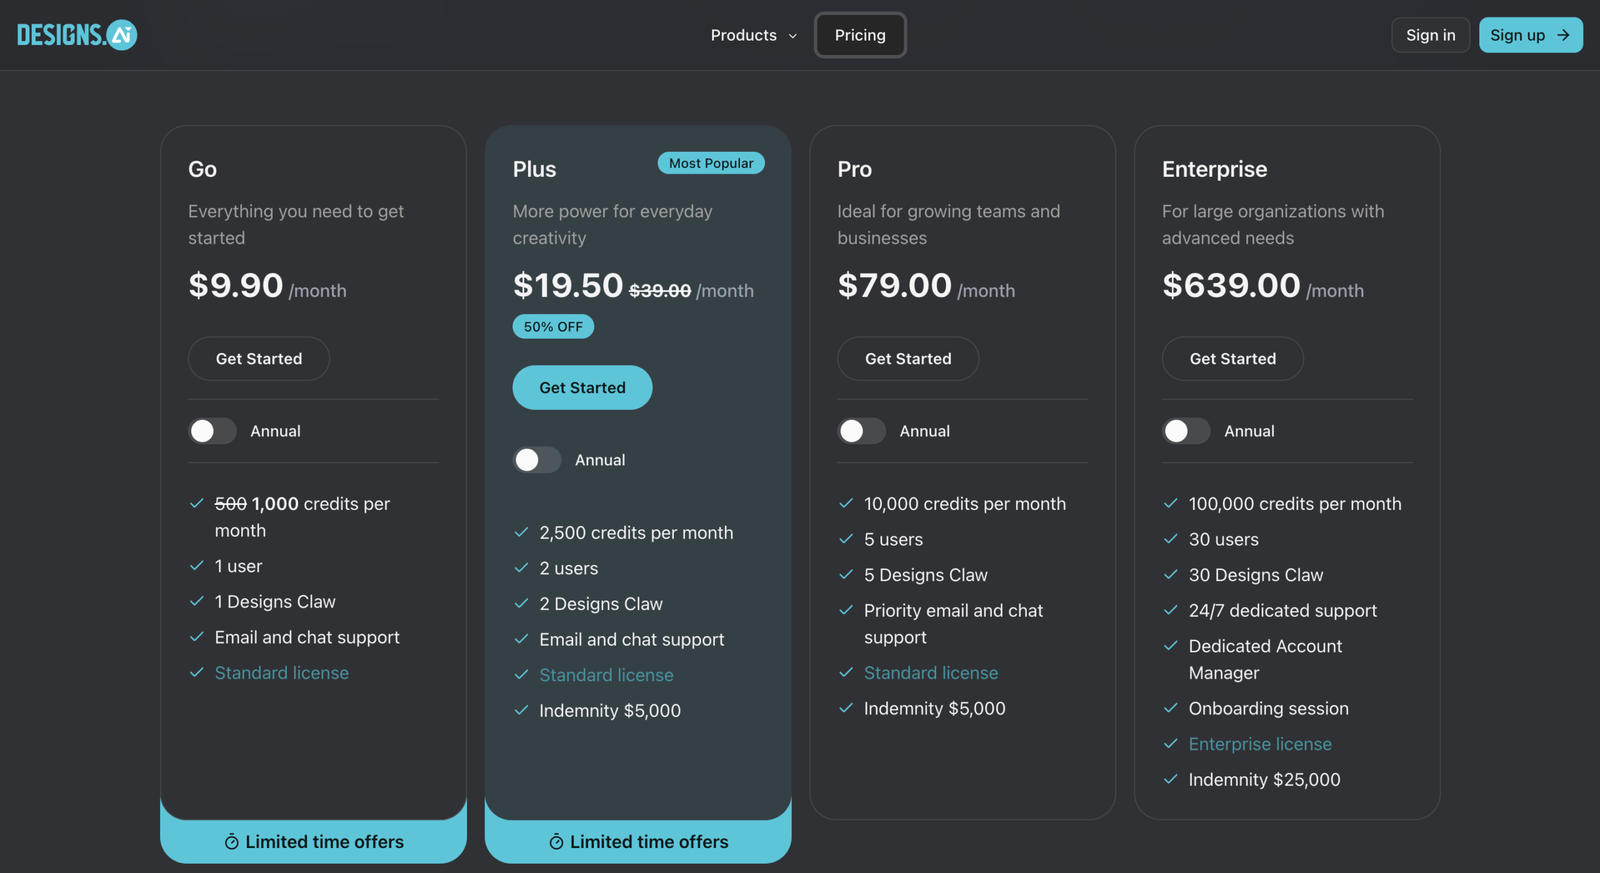Click checkmark beside 24/7 dedicated support
Viewport: 1600px width, 873px height.
click(1171, 610)
